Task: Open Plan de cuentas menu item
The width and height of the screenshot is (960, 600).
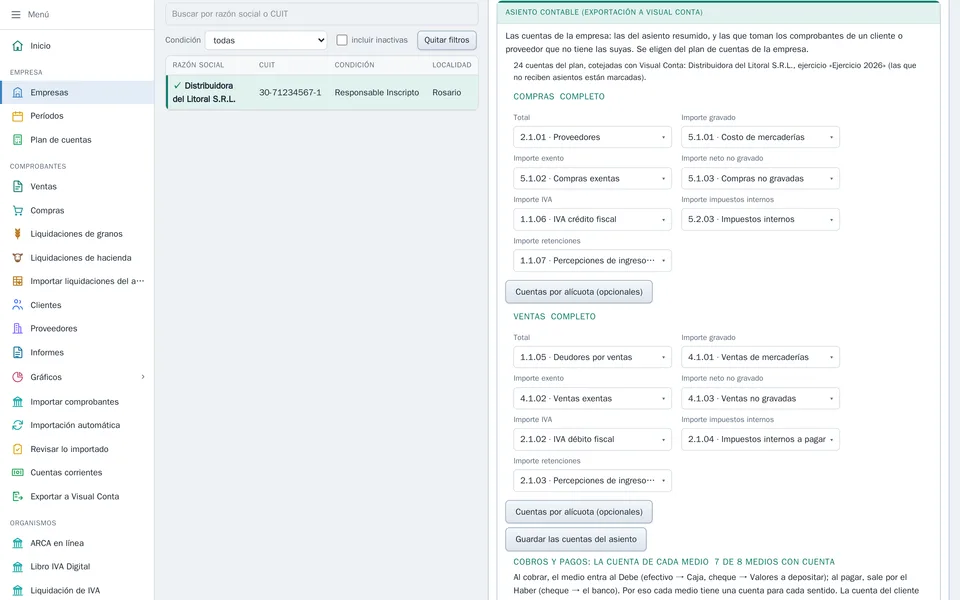Action: click(77, 140)
